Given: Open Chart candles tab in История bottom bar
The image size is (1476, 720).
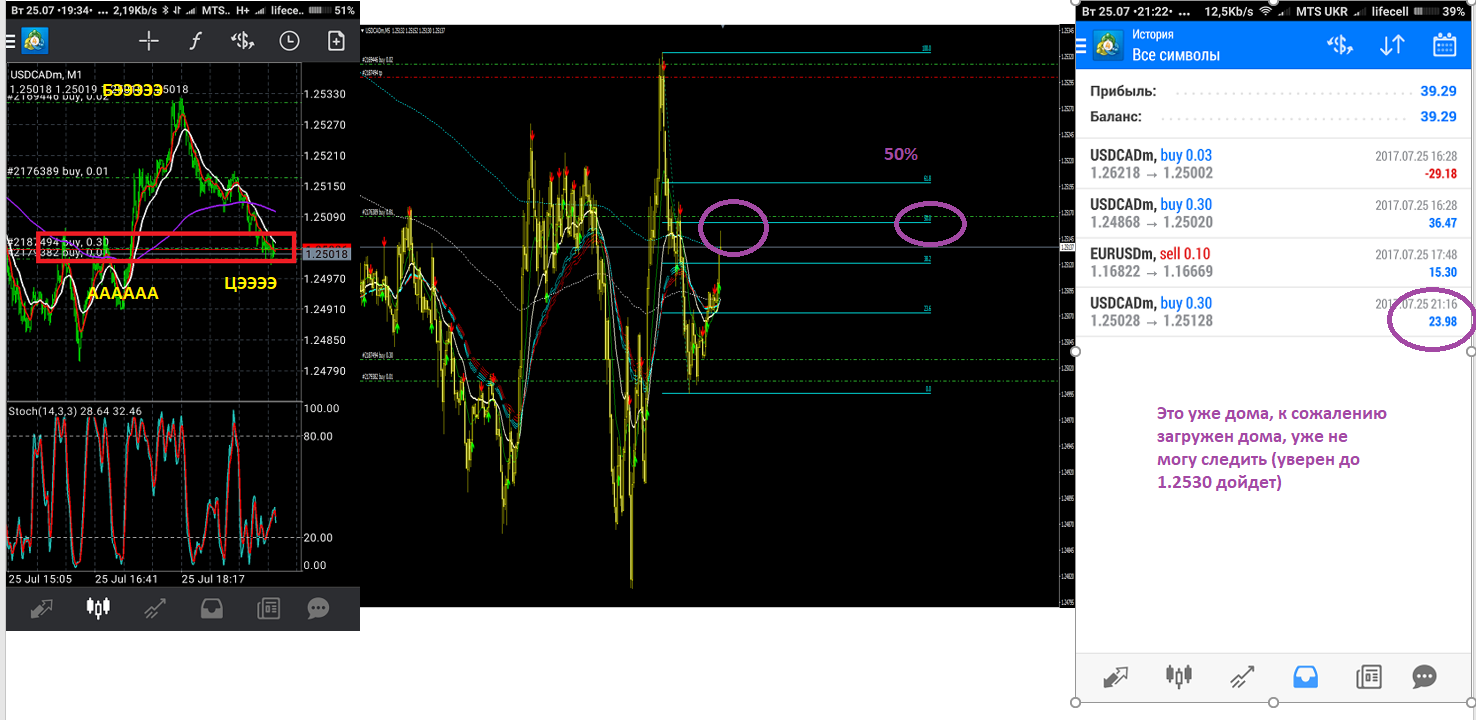Looking at the screenshot, I should click(1179, 677).
